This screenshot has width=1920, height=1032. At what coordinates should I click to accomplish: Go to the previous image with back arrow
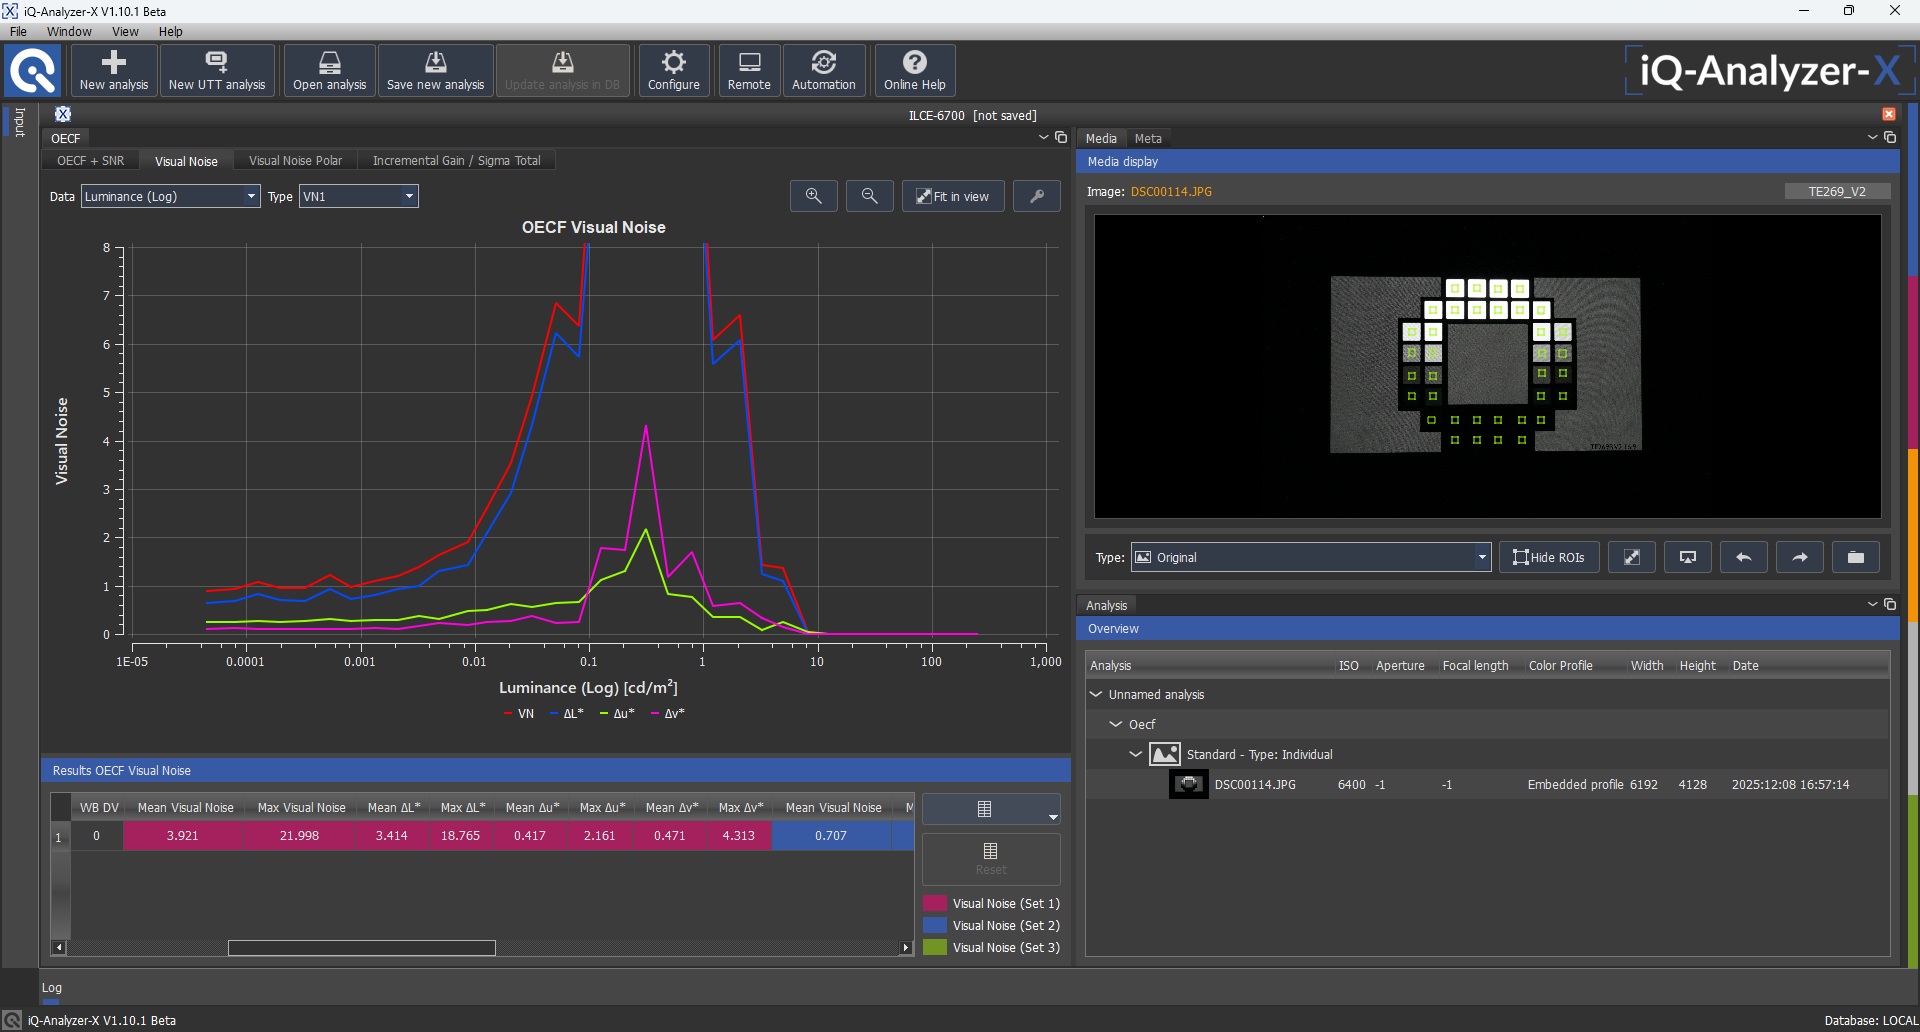coord(1744,557)
